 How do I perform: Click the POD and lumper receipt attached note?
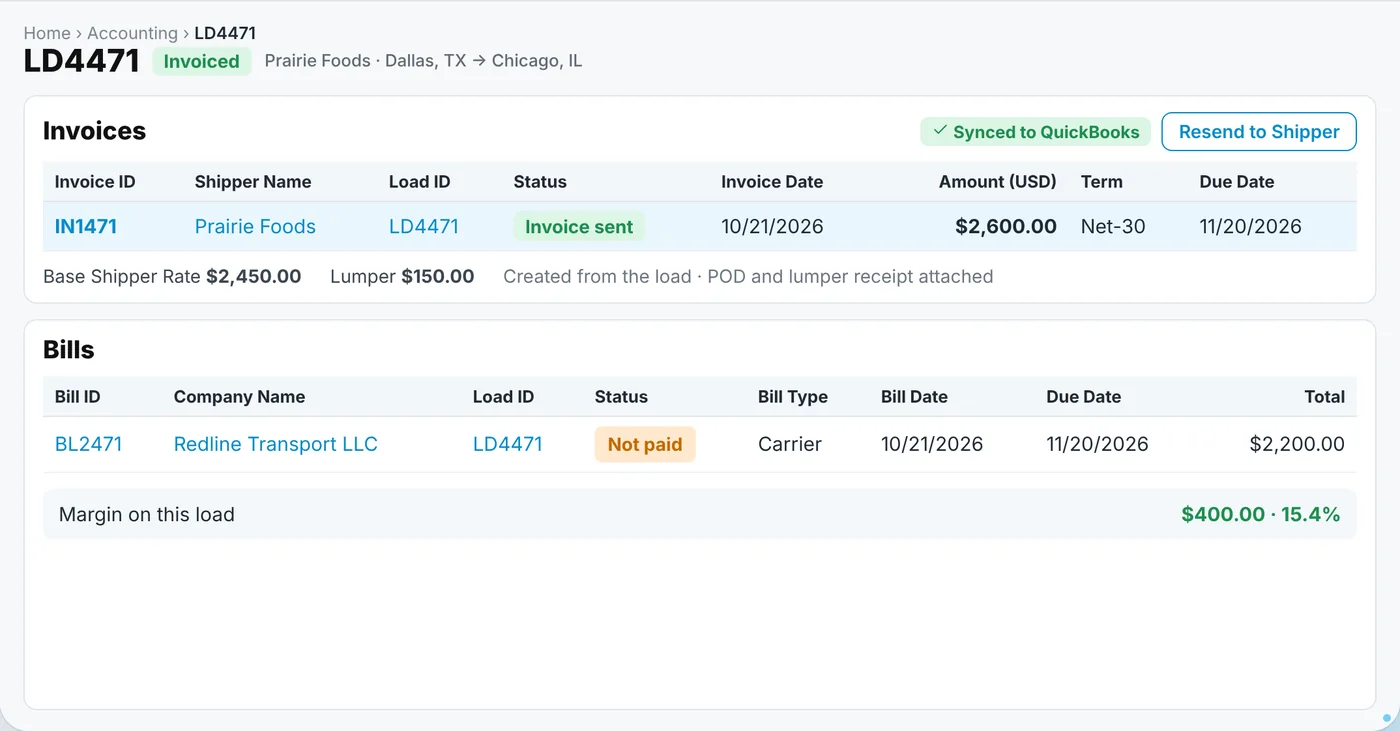point(850,276)
